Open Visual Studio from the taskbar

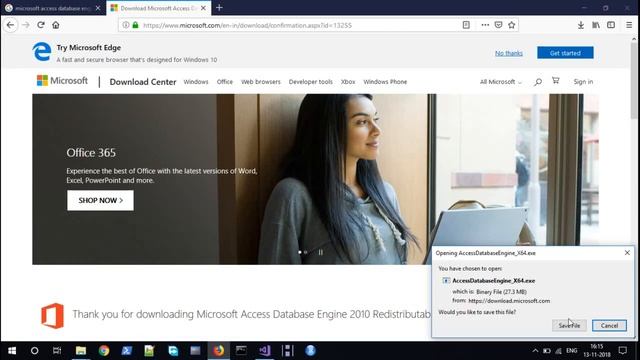(x=264, y=351)
